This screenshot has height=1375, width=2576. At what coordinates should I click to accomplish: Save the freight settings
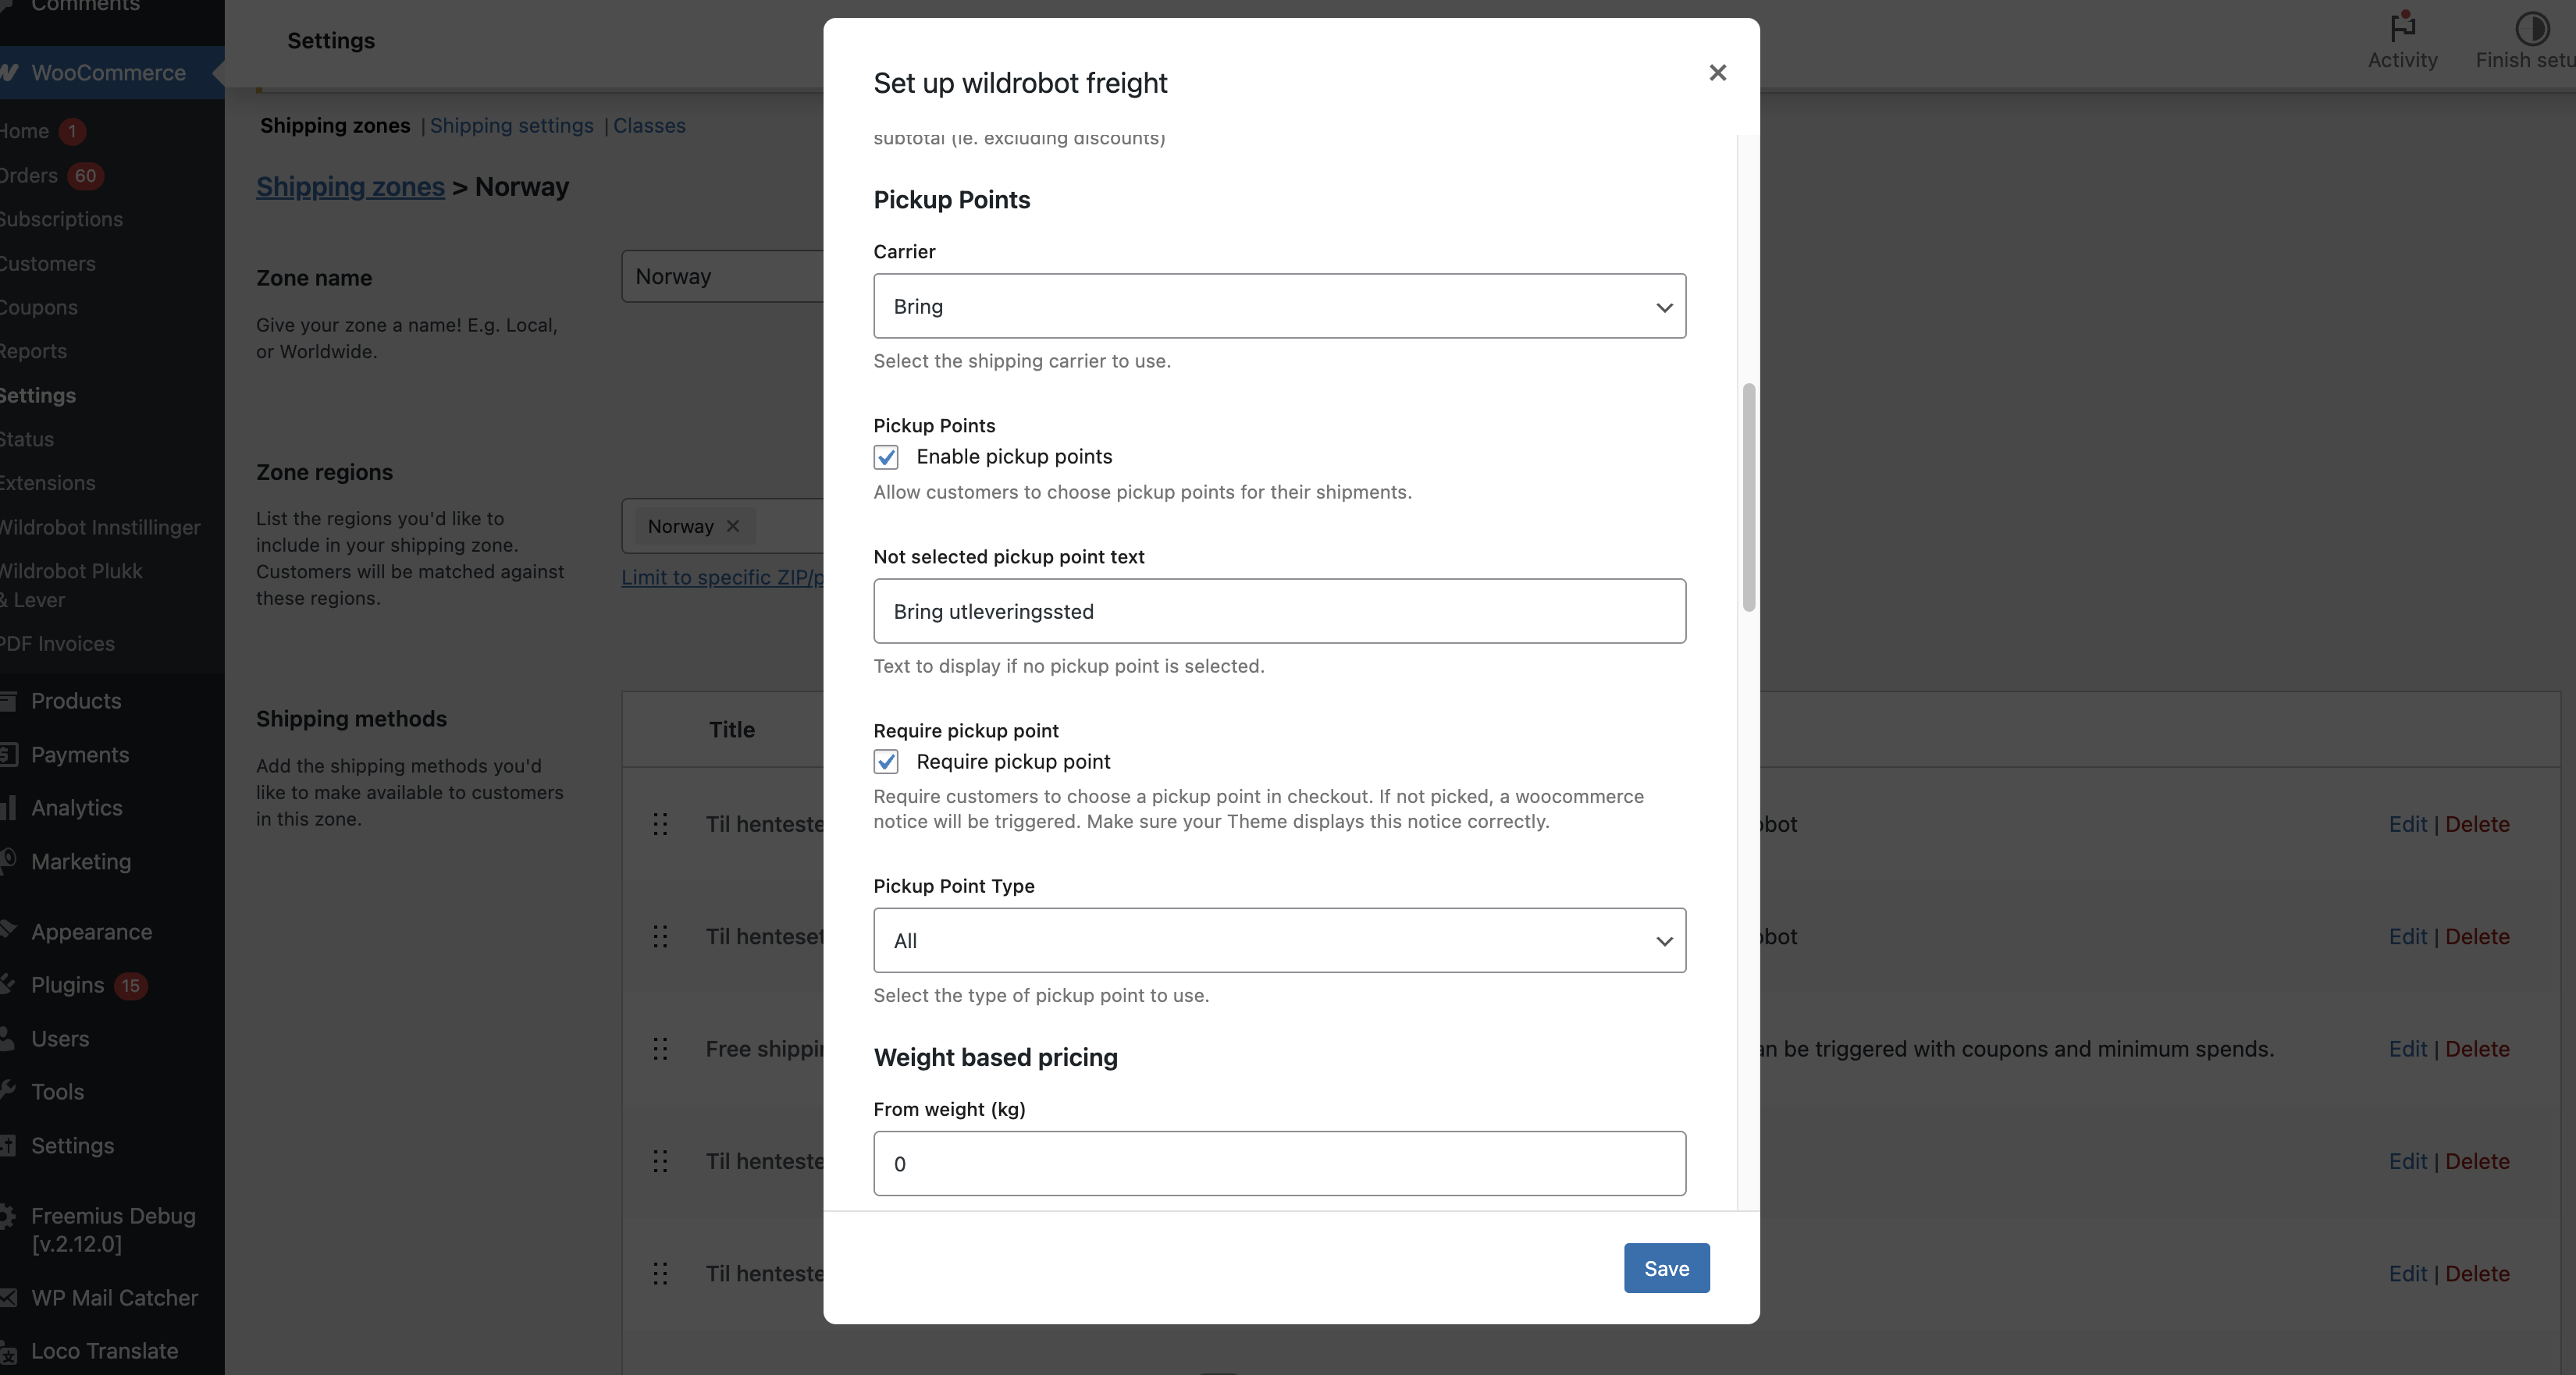point(1666,1268)
